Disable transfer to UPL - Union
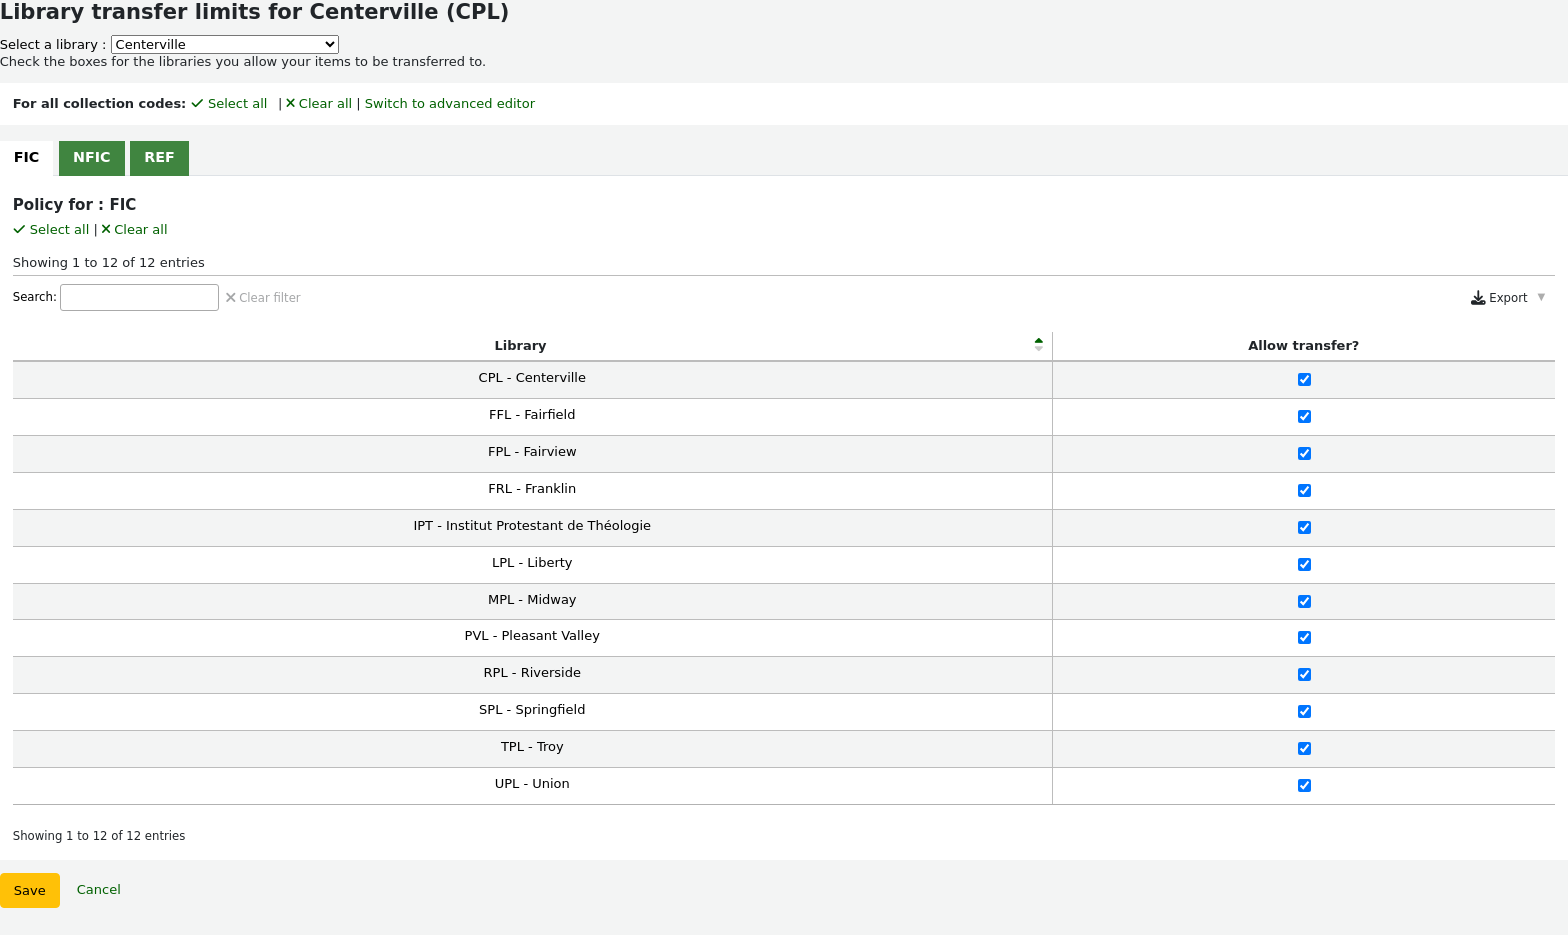Viewport: 1568px width, 935px height. 1304,786
